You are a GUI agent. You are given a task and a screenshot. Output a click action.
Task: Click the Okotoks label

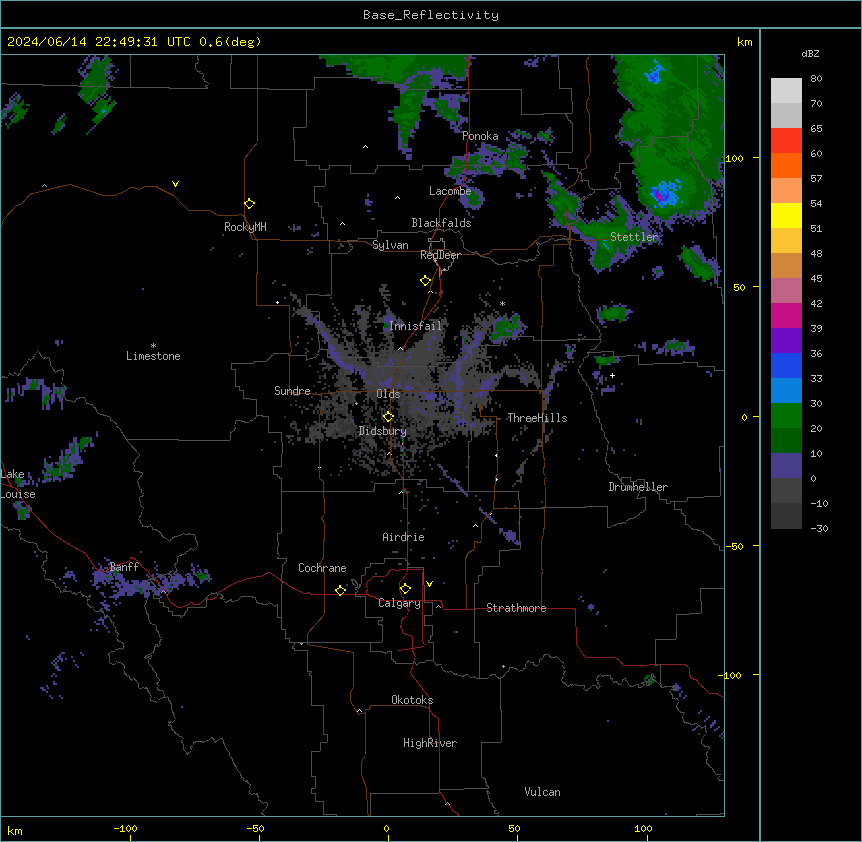[x=412, y=700]
